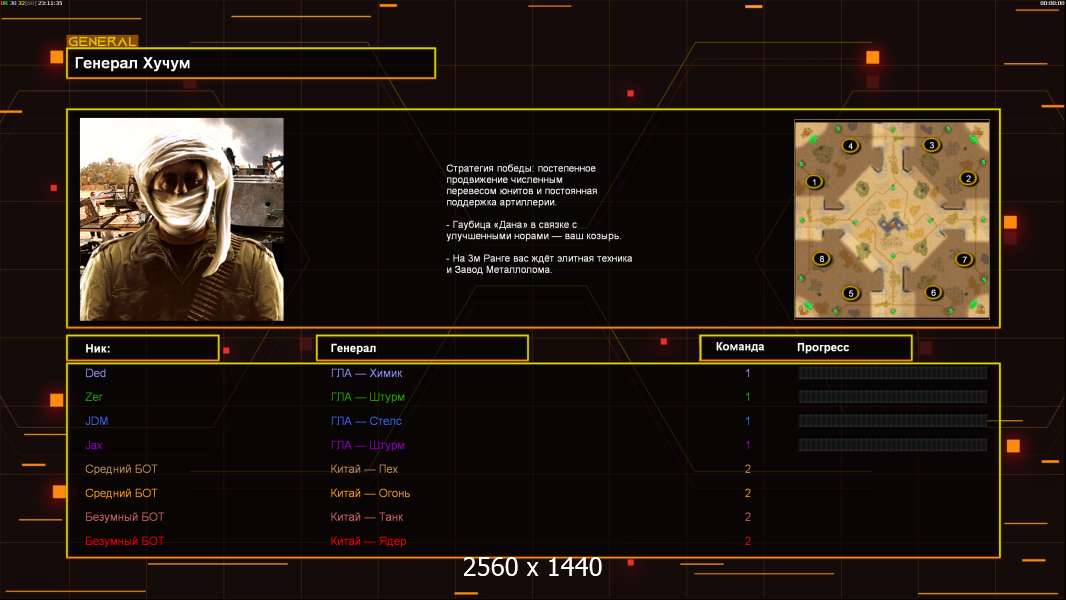Screen dimensions: 1066x600
Task: Click the Гаубица «Дана» tip text
Action: click(x=534, y=230)
